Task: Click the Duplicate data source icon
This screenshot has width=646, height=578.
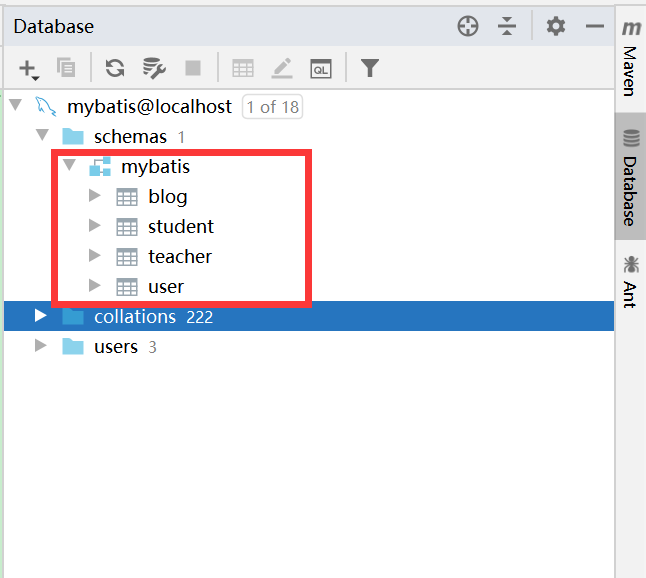Action: coord(66,68)
